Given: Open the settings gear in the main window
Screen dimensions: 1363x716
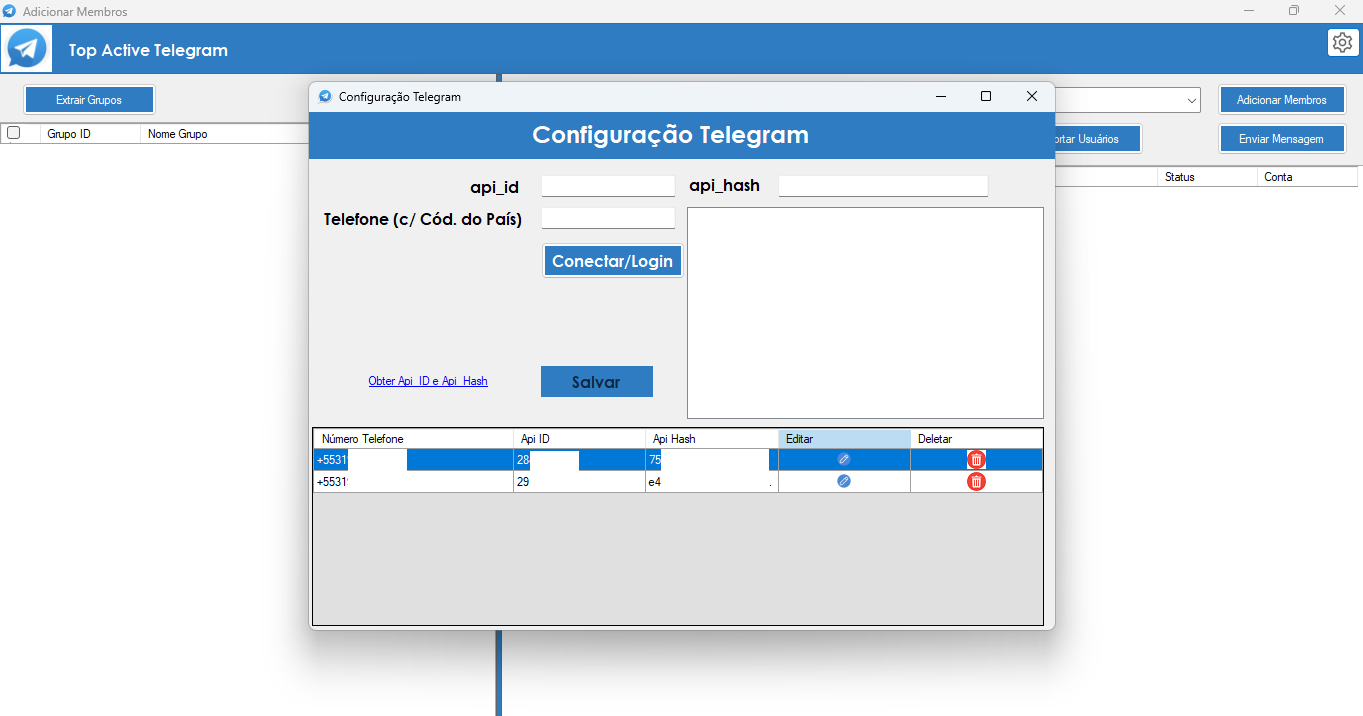Looking at the screenshot, I should (x=1341, y=42).
